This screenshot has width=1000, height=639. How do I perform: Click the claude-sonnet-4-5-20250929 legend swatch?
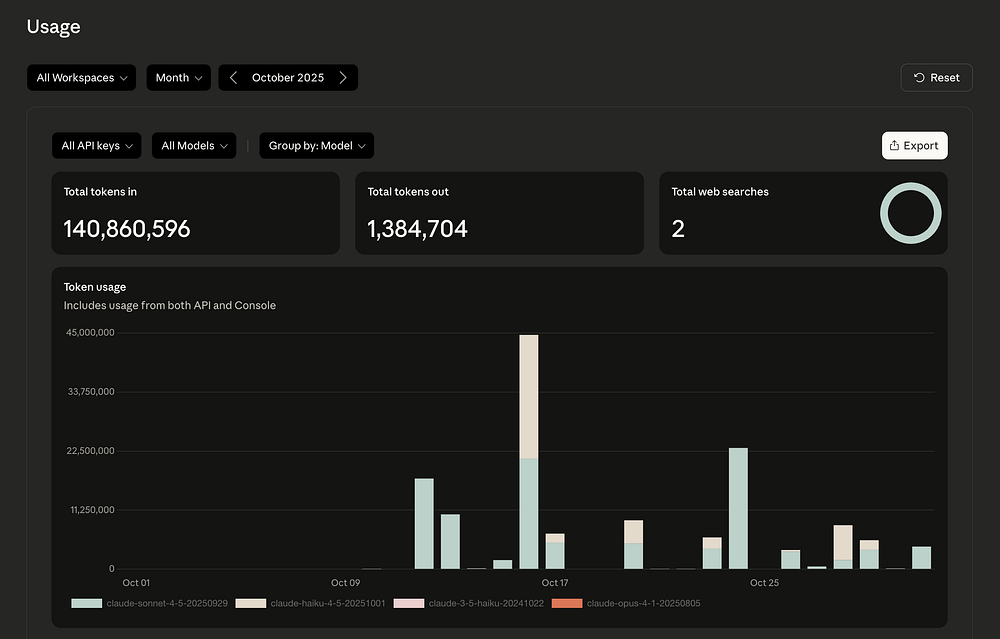[87, 603]
